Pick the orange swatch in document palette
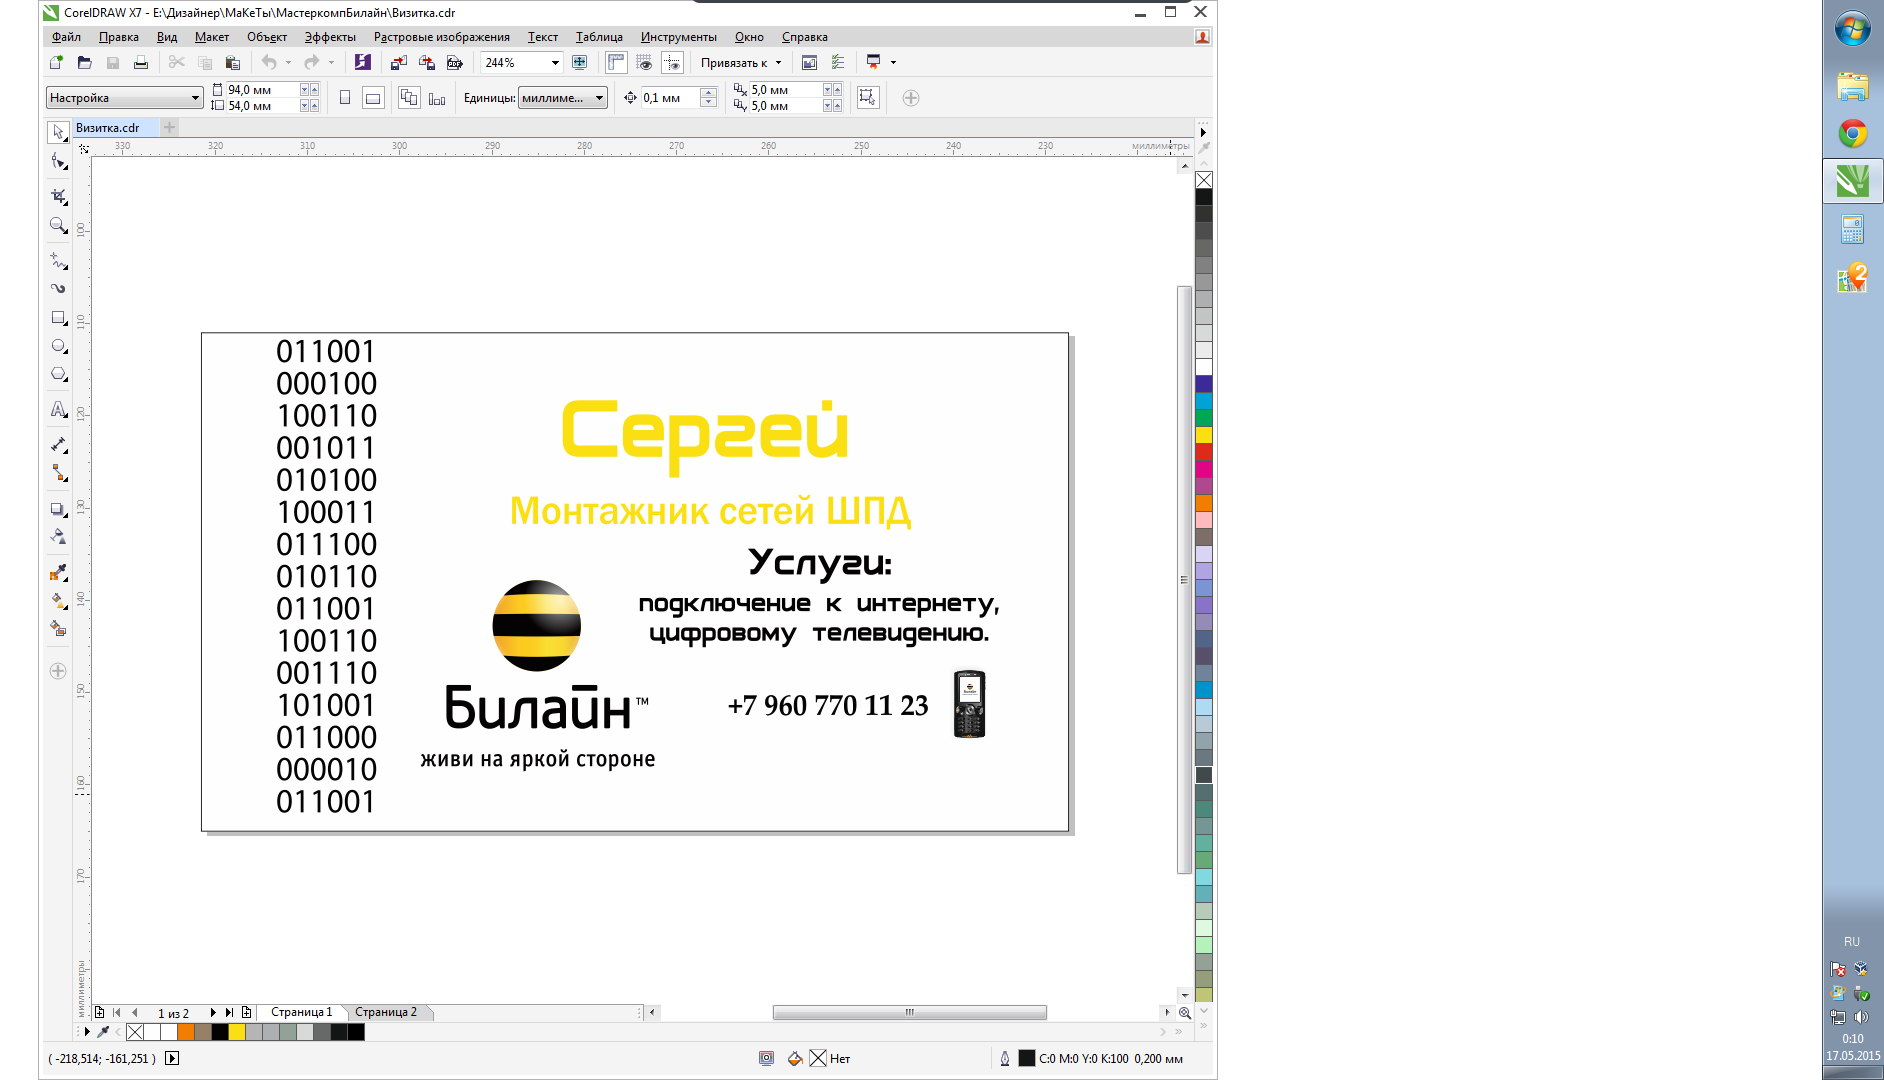1884x1080 pixels. click(x=186, y=1032)
